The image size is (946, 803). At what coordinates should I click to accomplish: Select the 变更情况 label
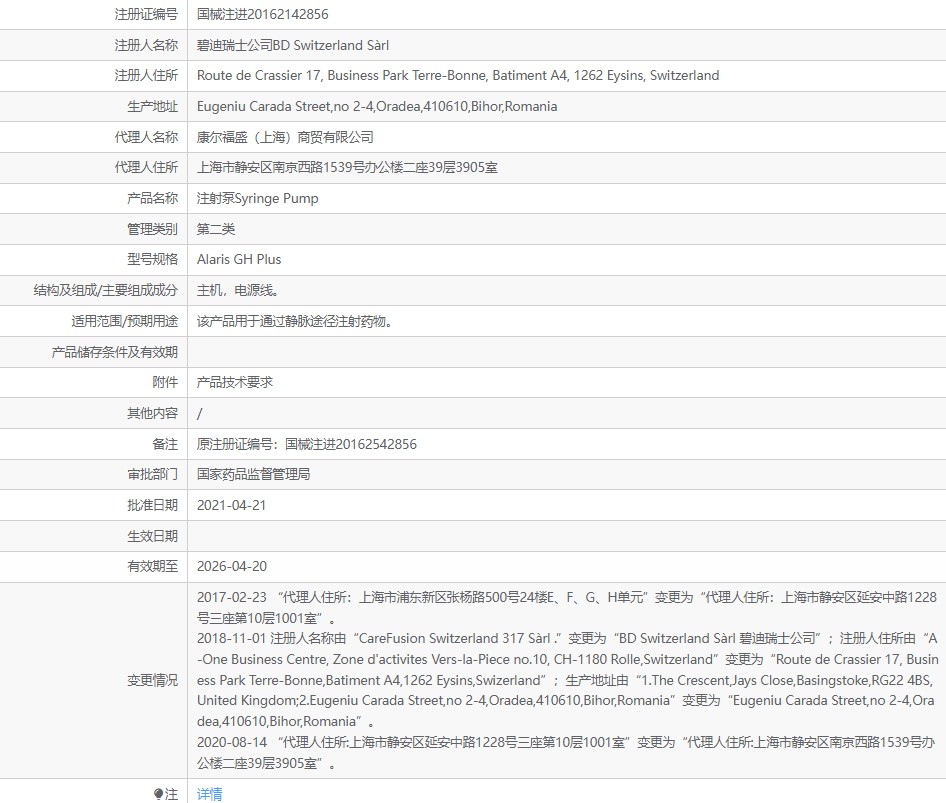point(153,681)
